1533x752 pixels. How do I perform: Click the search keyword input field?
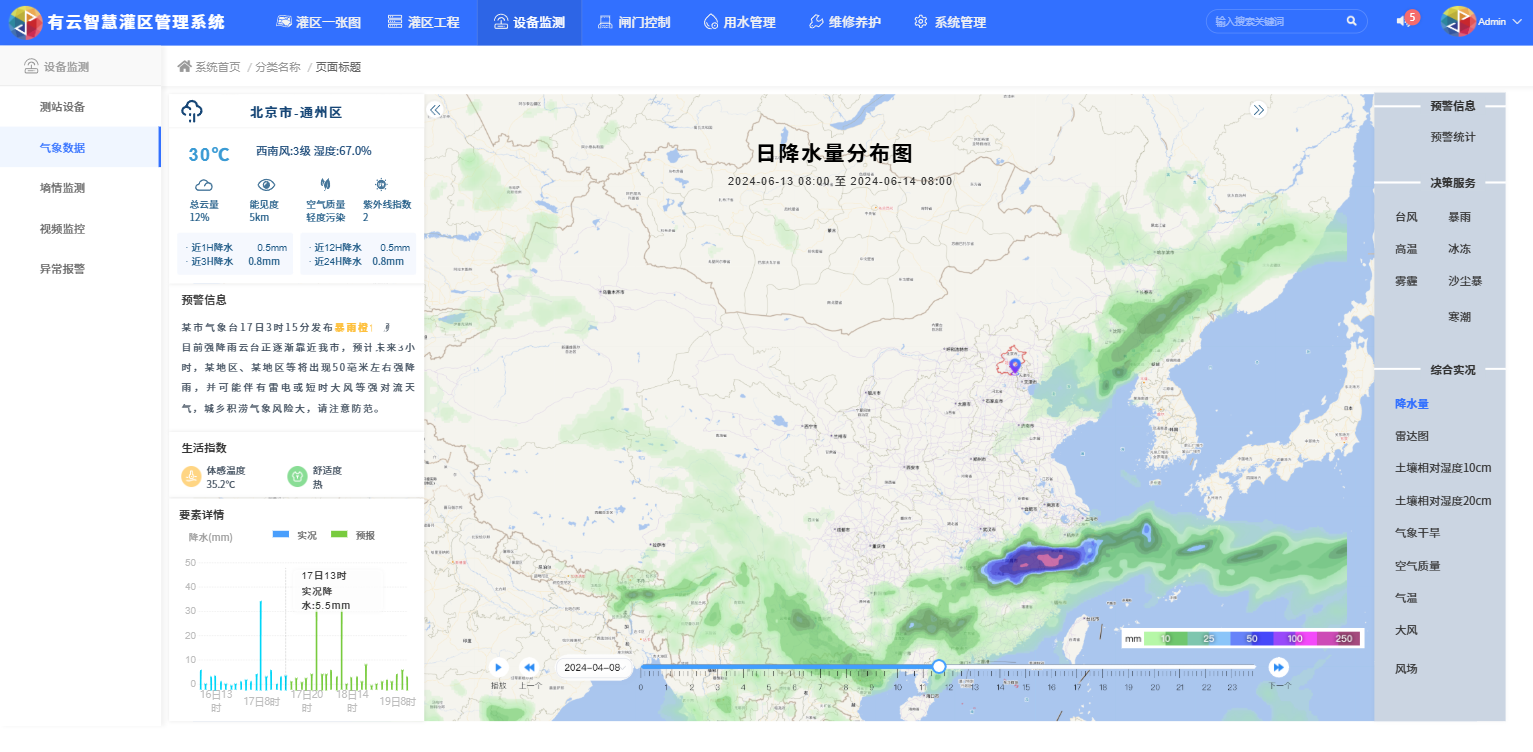tap(1274, 21)
